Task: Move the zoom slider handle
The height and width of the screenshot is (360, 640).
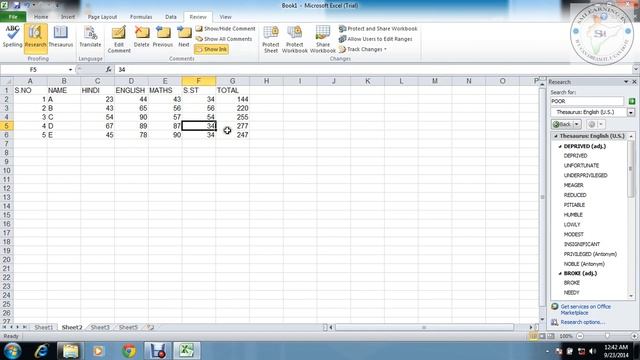Action: 607,336
